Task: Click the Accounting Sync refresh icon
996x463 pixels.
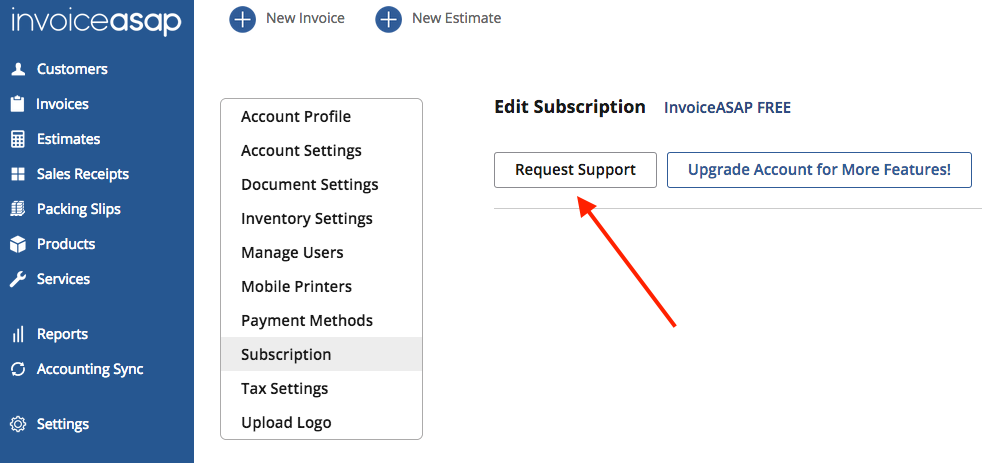Action: click(x=17, y=369)
